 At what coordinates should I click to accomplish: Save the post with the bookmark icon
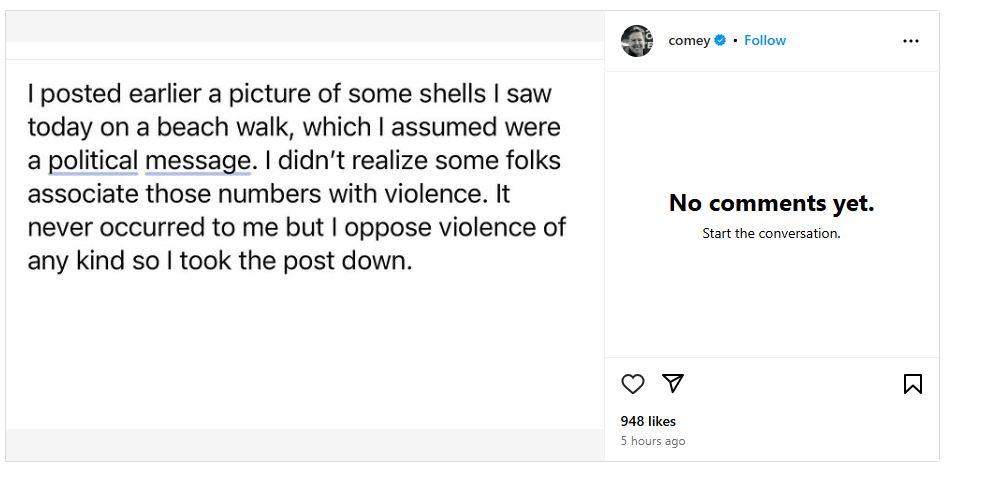point(912,384)
